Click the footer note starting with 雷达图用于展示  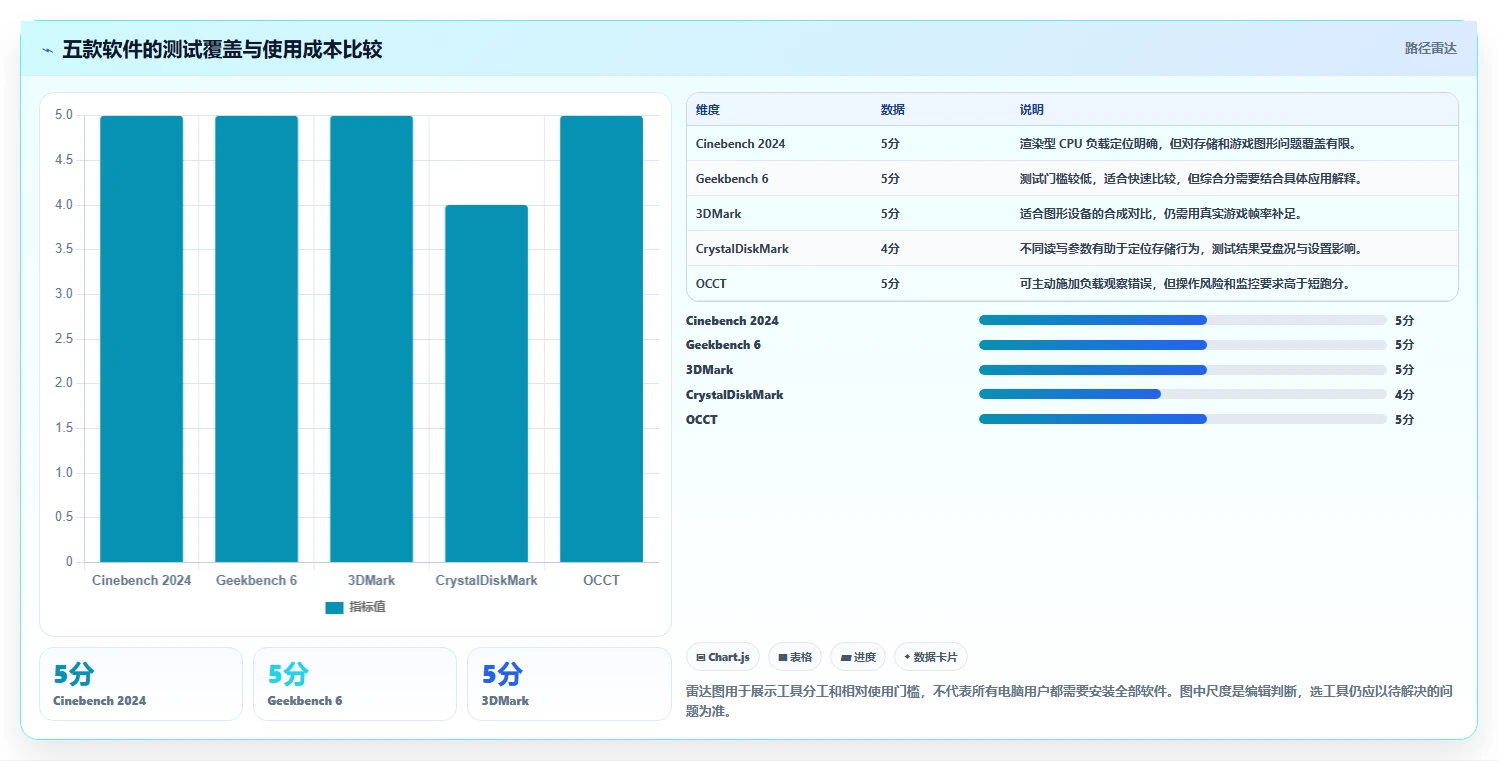[x=1069, y=700]
